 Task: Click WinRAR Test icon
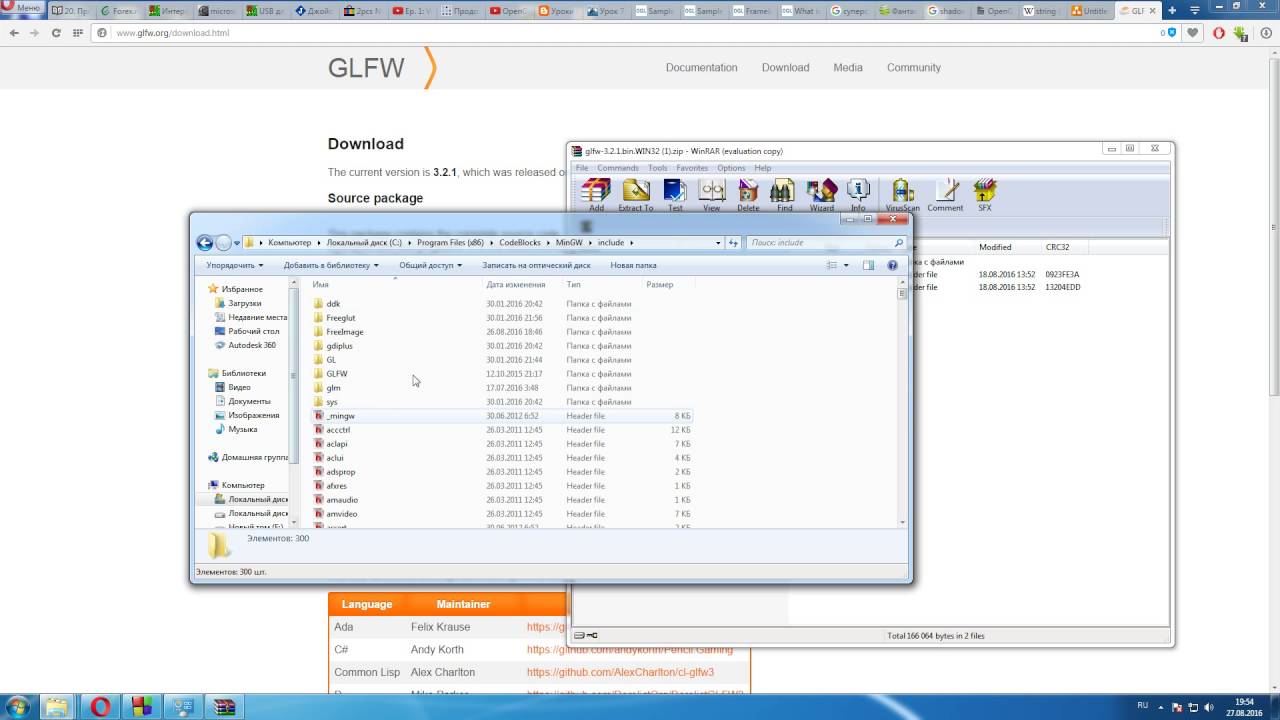pyautogui.click(x=675, y=193)
